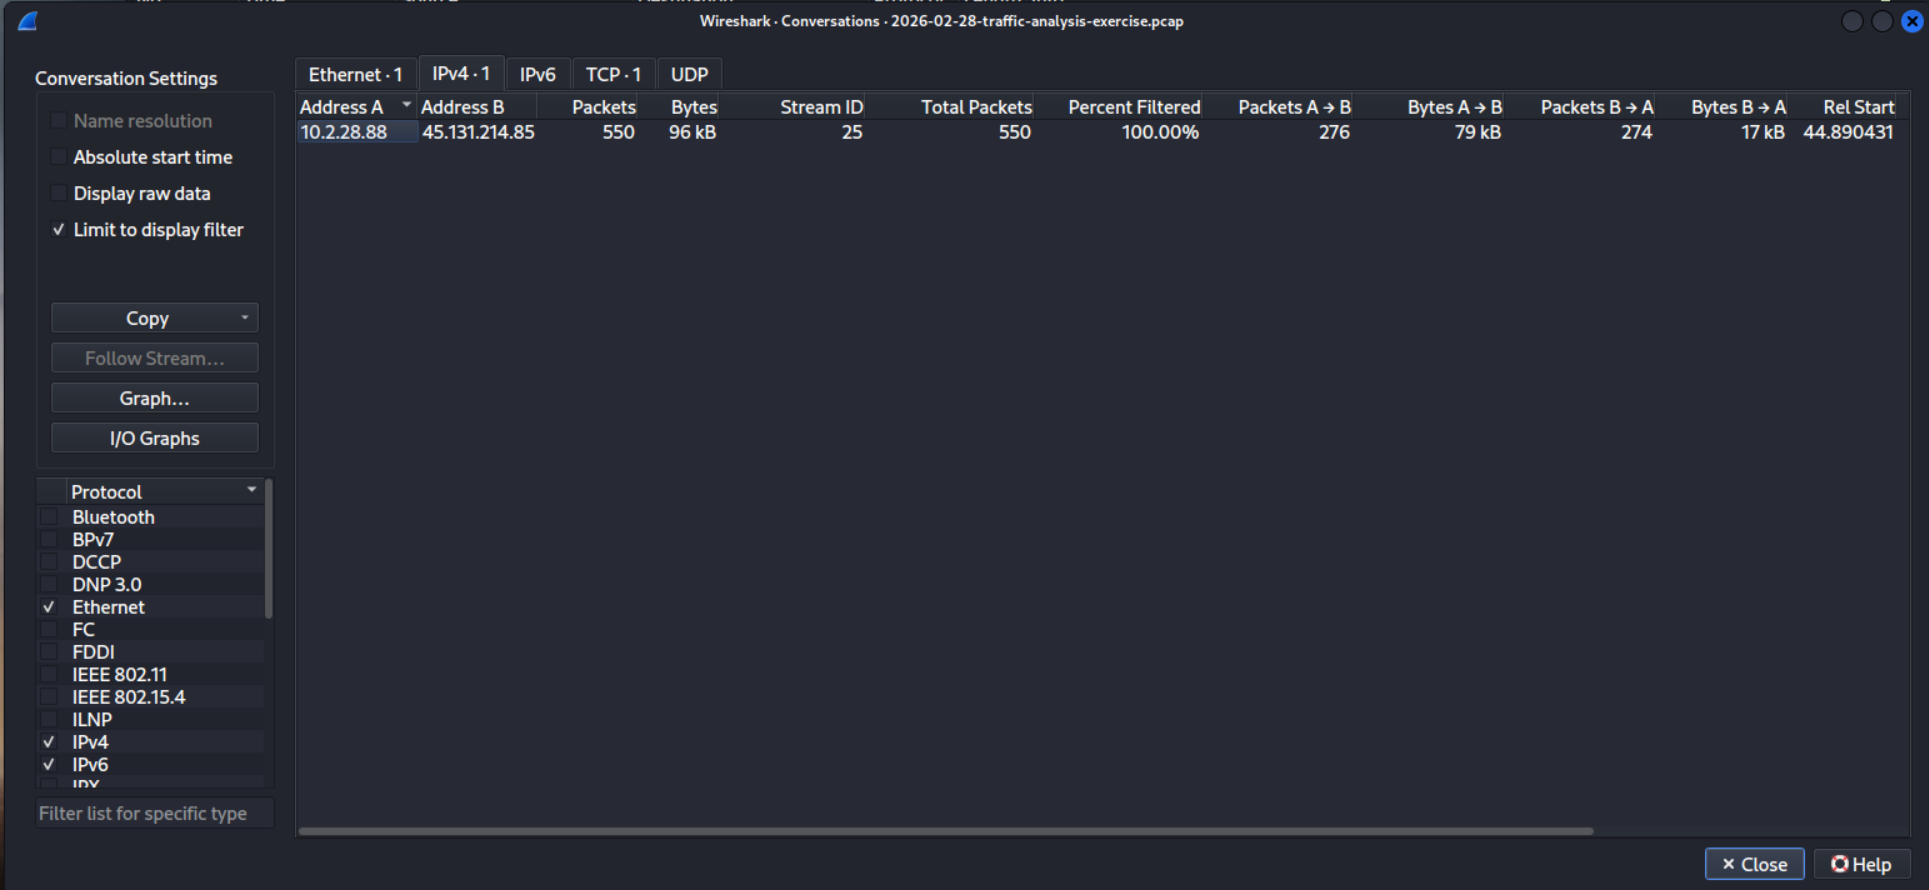Viewport: 1929px width, 890px height.
Task: Click the 100.00% percent filtered value
Action: coord(1160,132)
